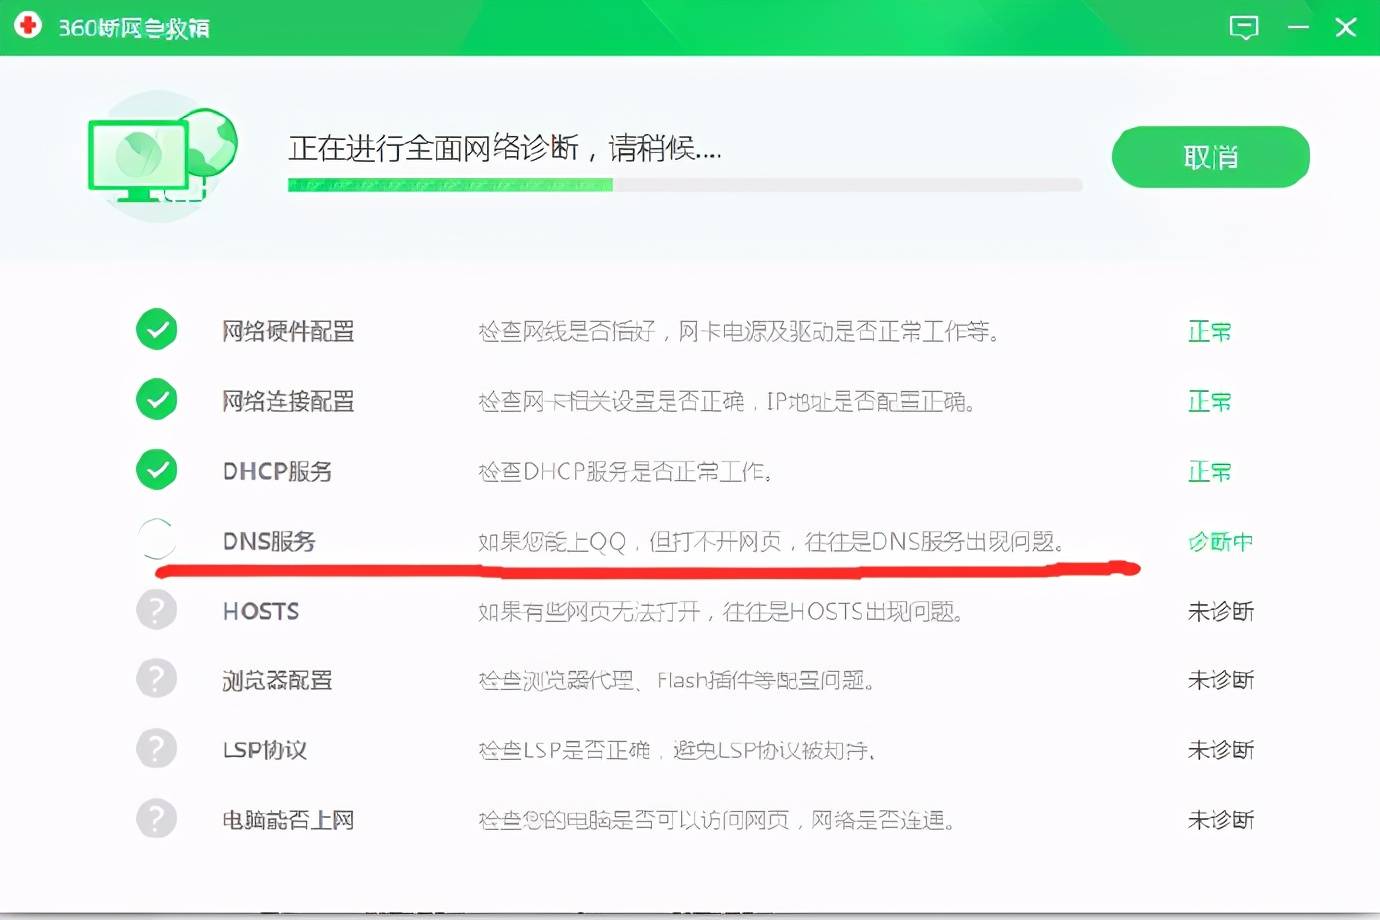
Task: Select the DNS服务 item label
Action: [x=268, y=541]
